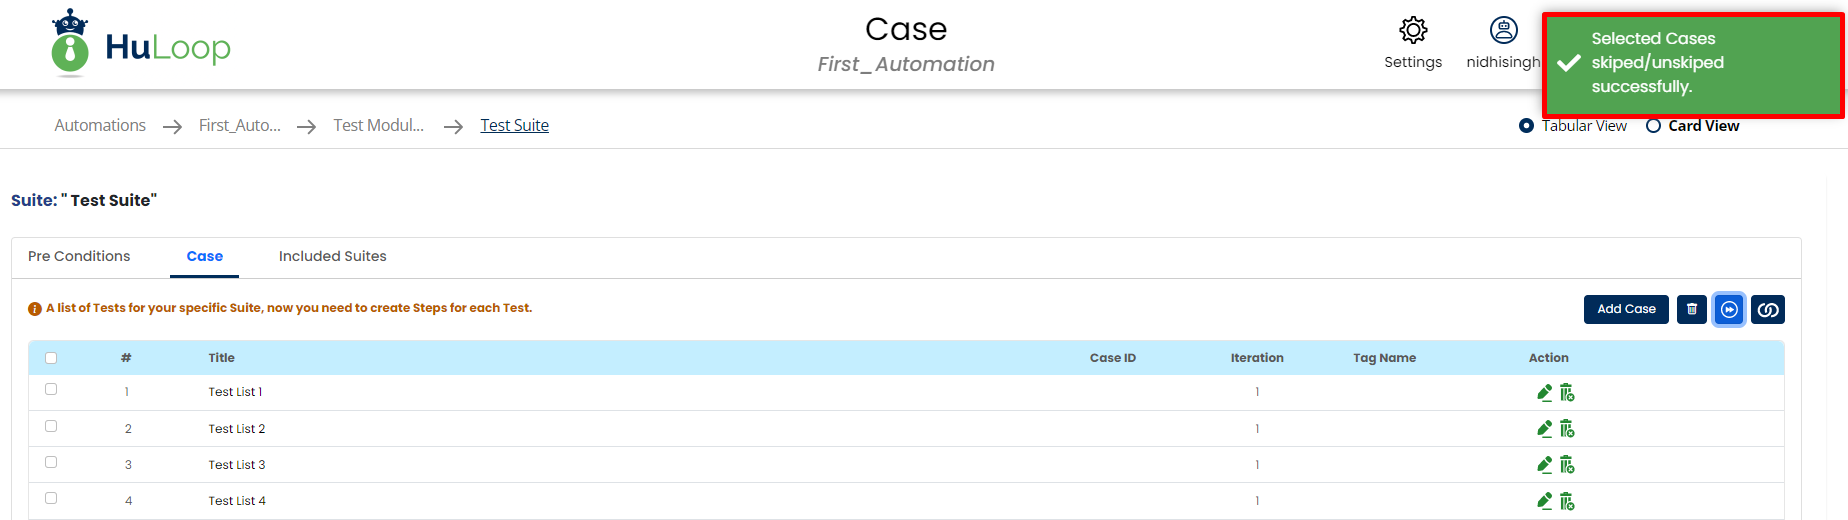Go to Automations in the breadcrumb
The image size is (1848, 520).
(100, 126)
